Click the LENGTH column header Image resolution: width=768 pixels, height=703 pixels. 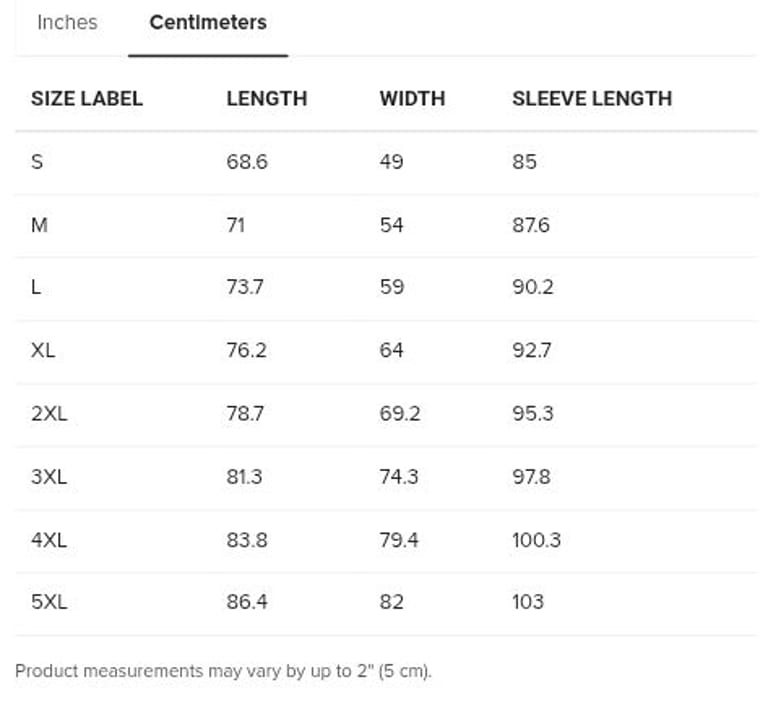(266, 98)
